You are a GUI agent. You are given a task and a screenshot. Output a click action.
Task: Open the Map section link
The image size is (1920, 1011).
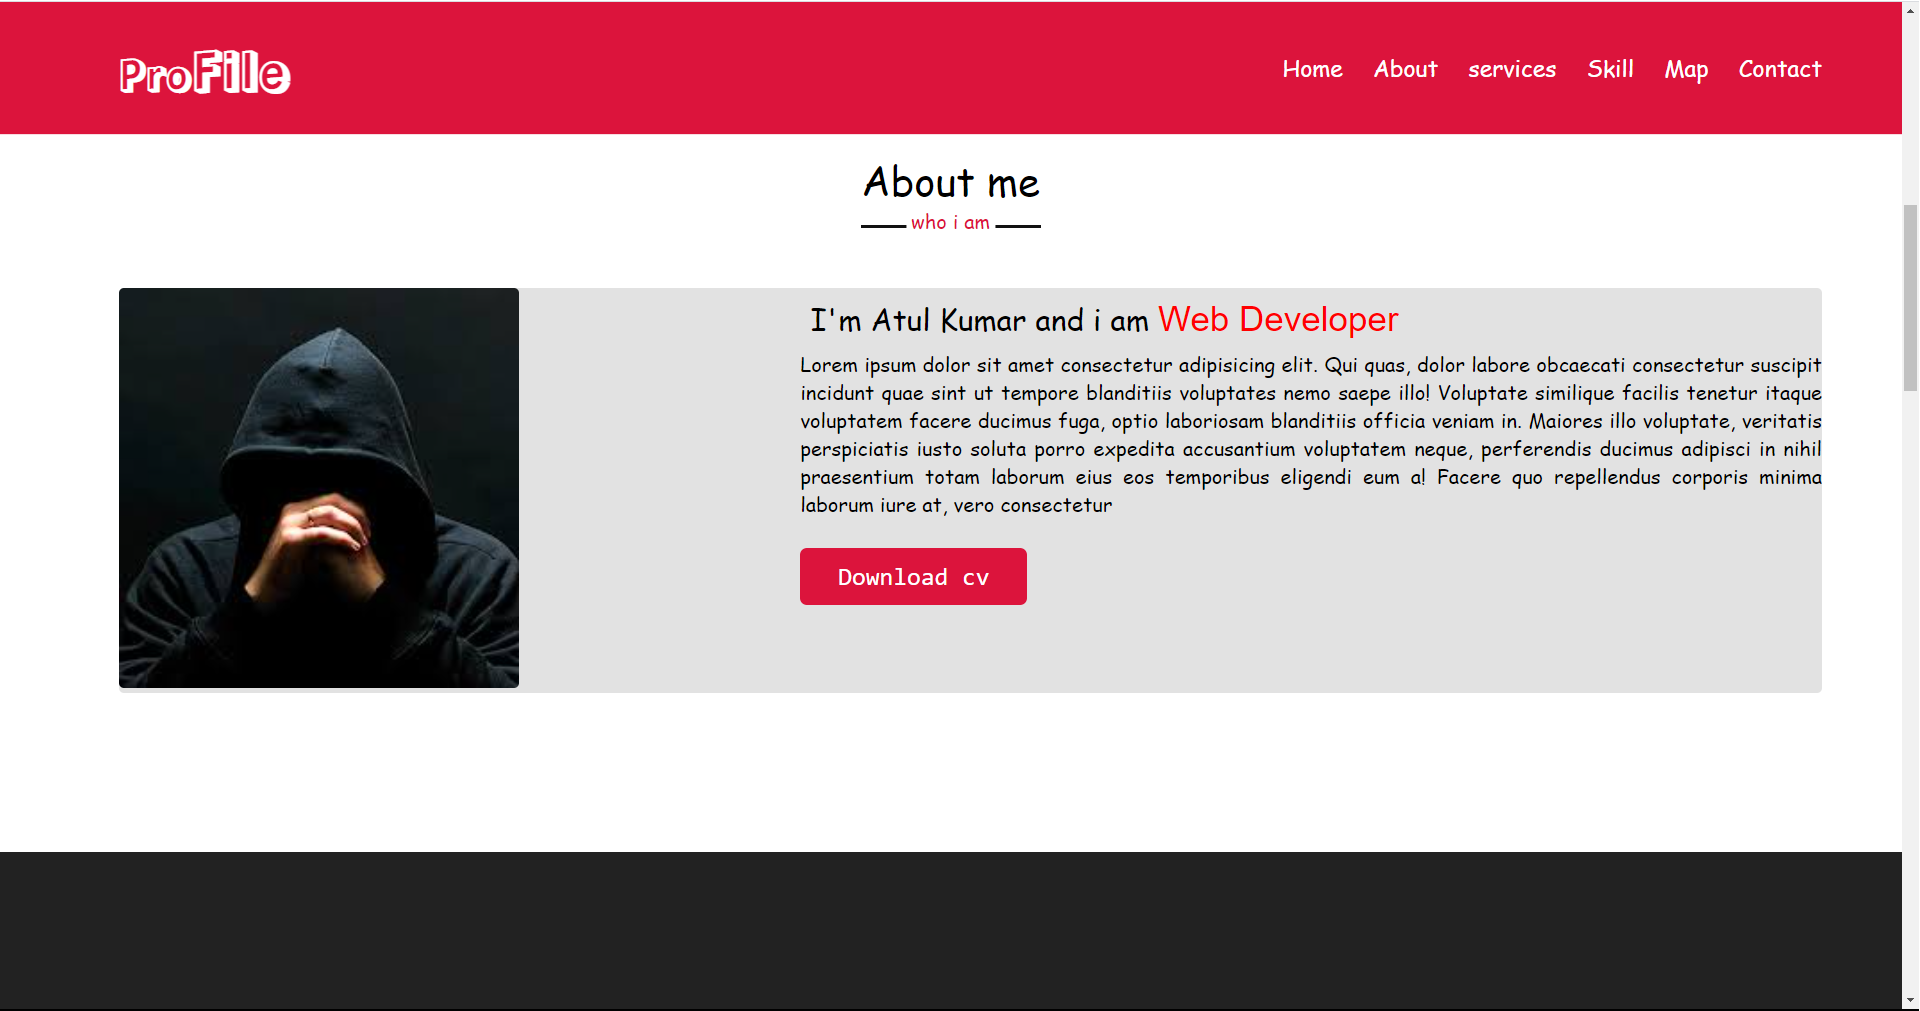pyautogui.click(x=1687, y=69)
